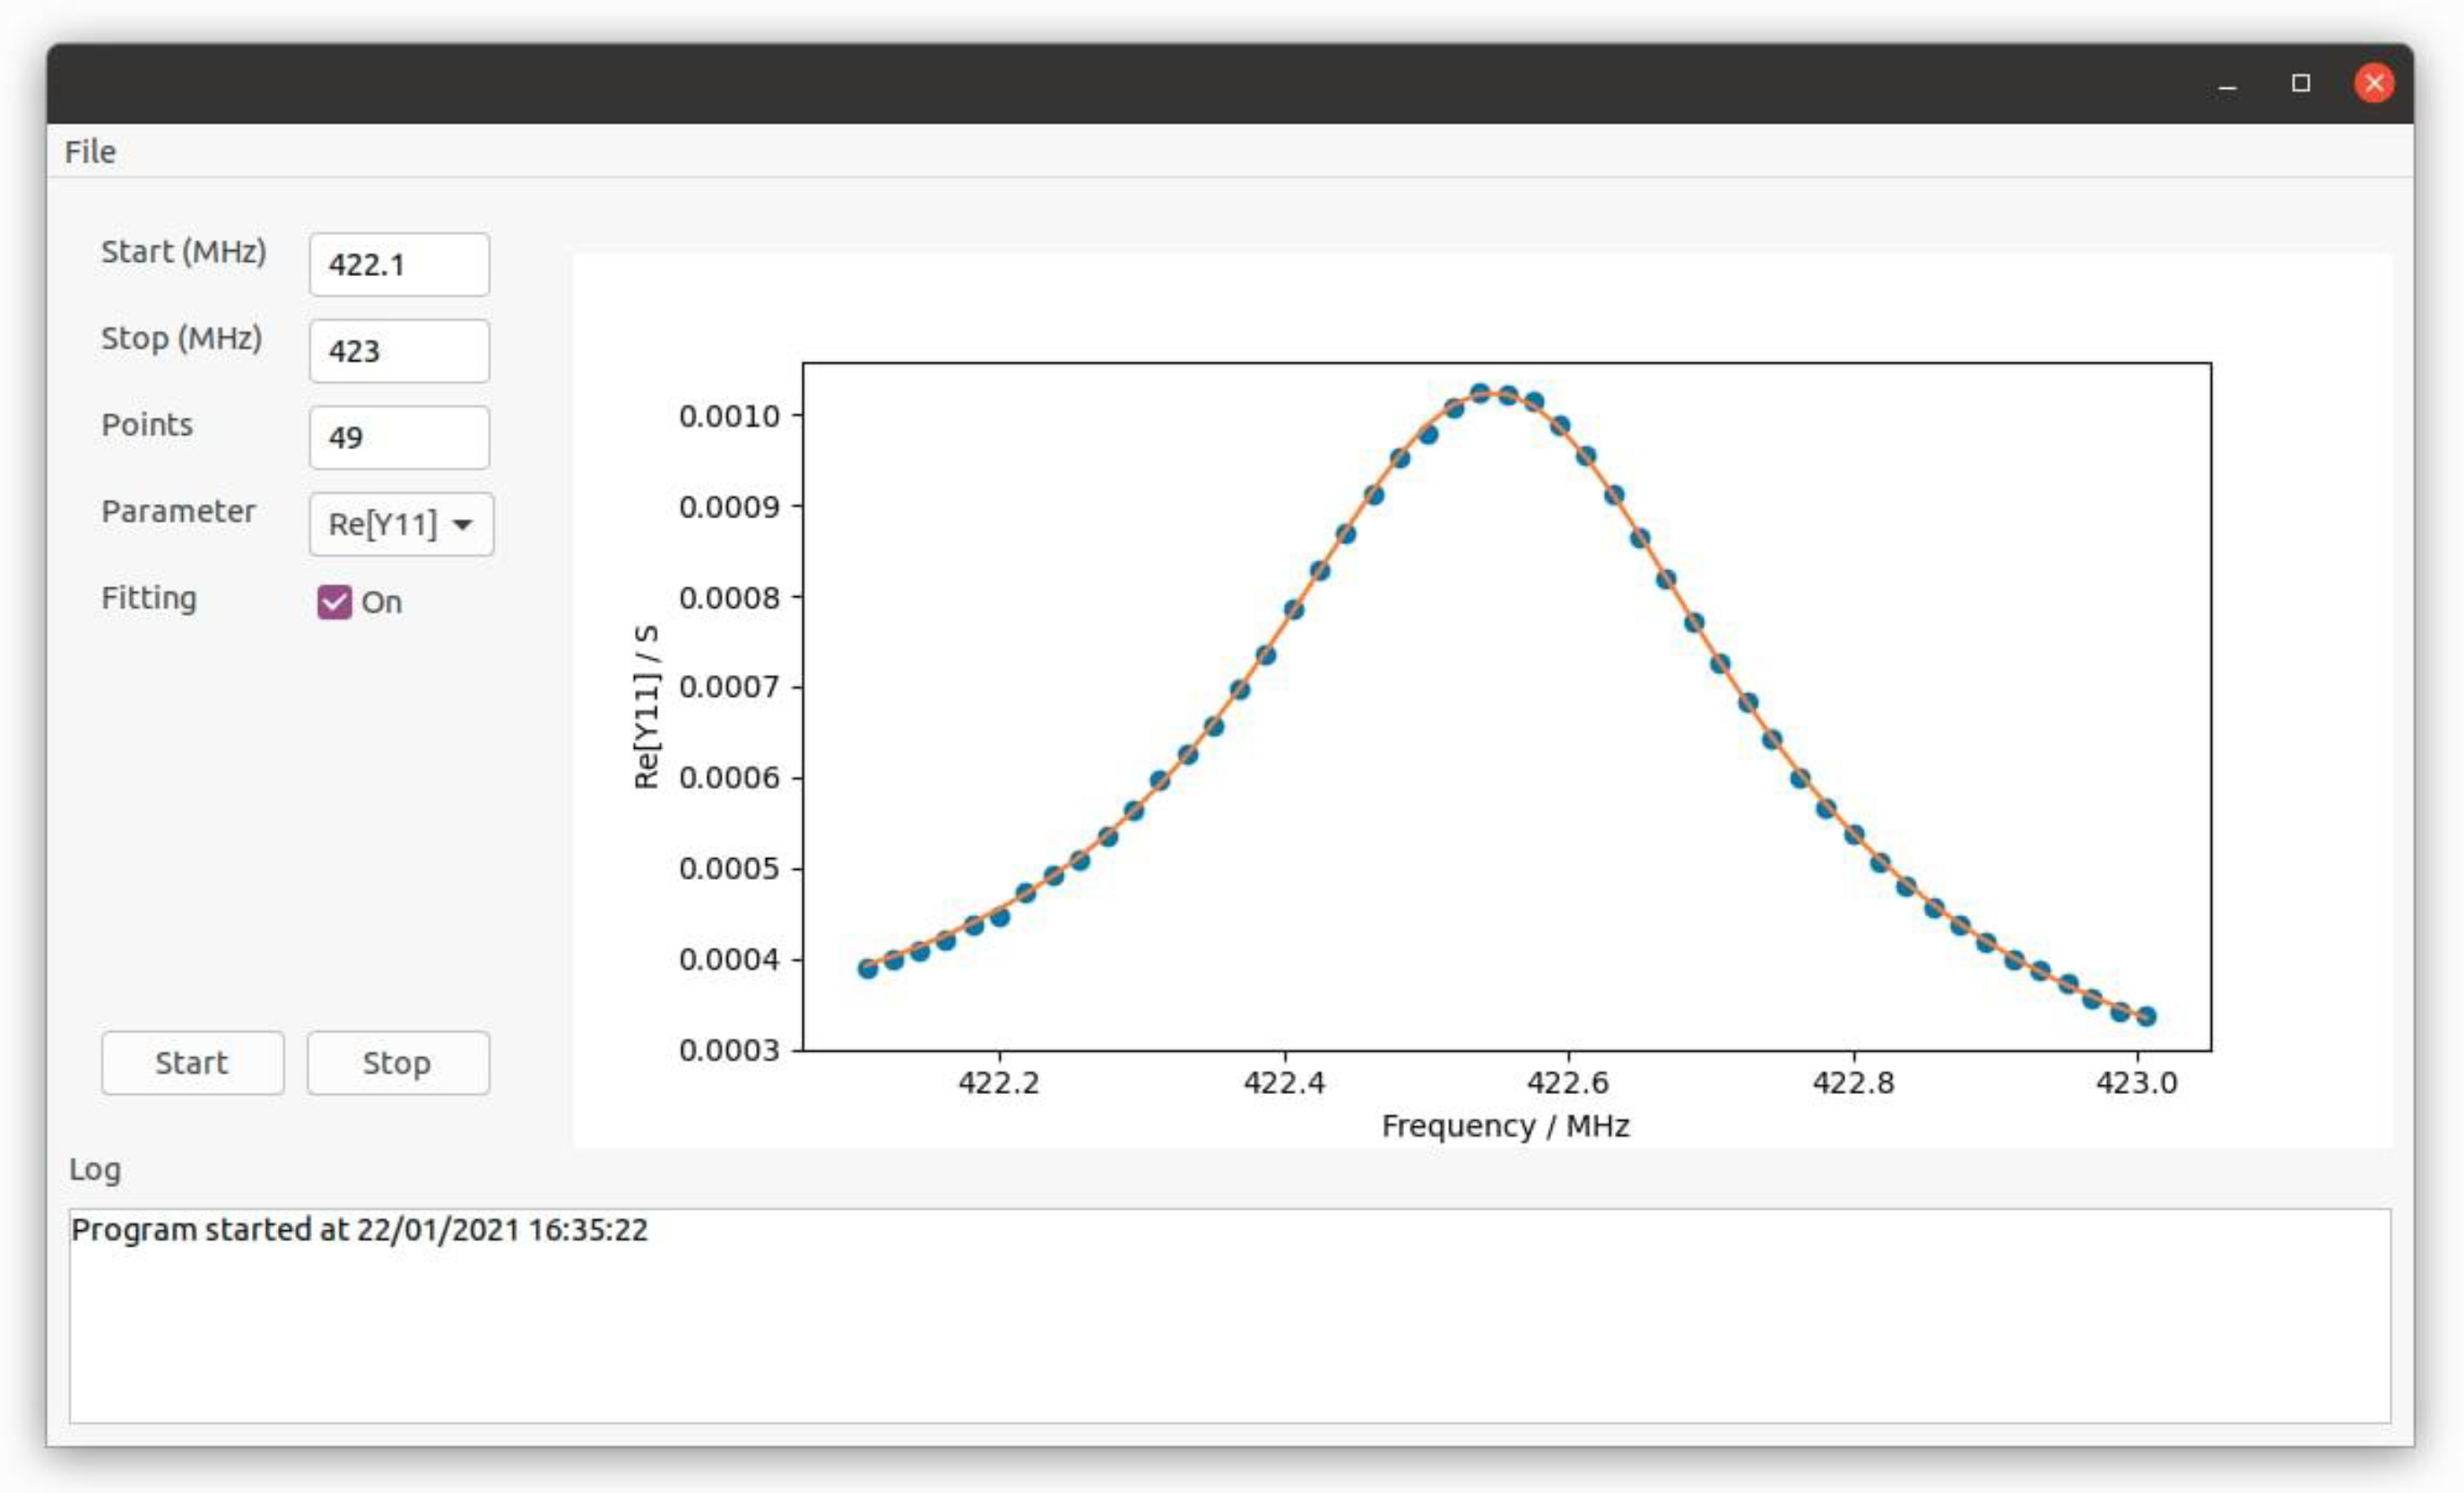Click the Frequency / MHz axis label
The height and width of the screenshot is (1493, 2464).
pos(1505,1126)
